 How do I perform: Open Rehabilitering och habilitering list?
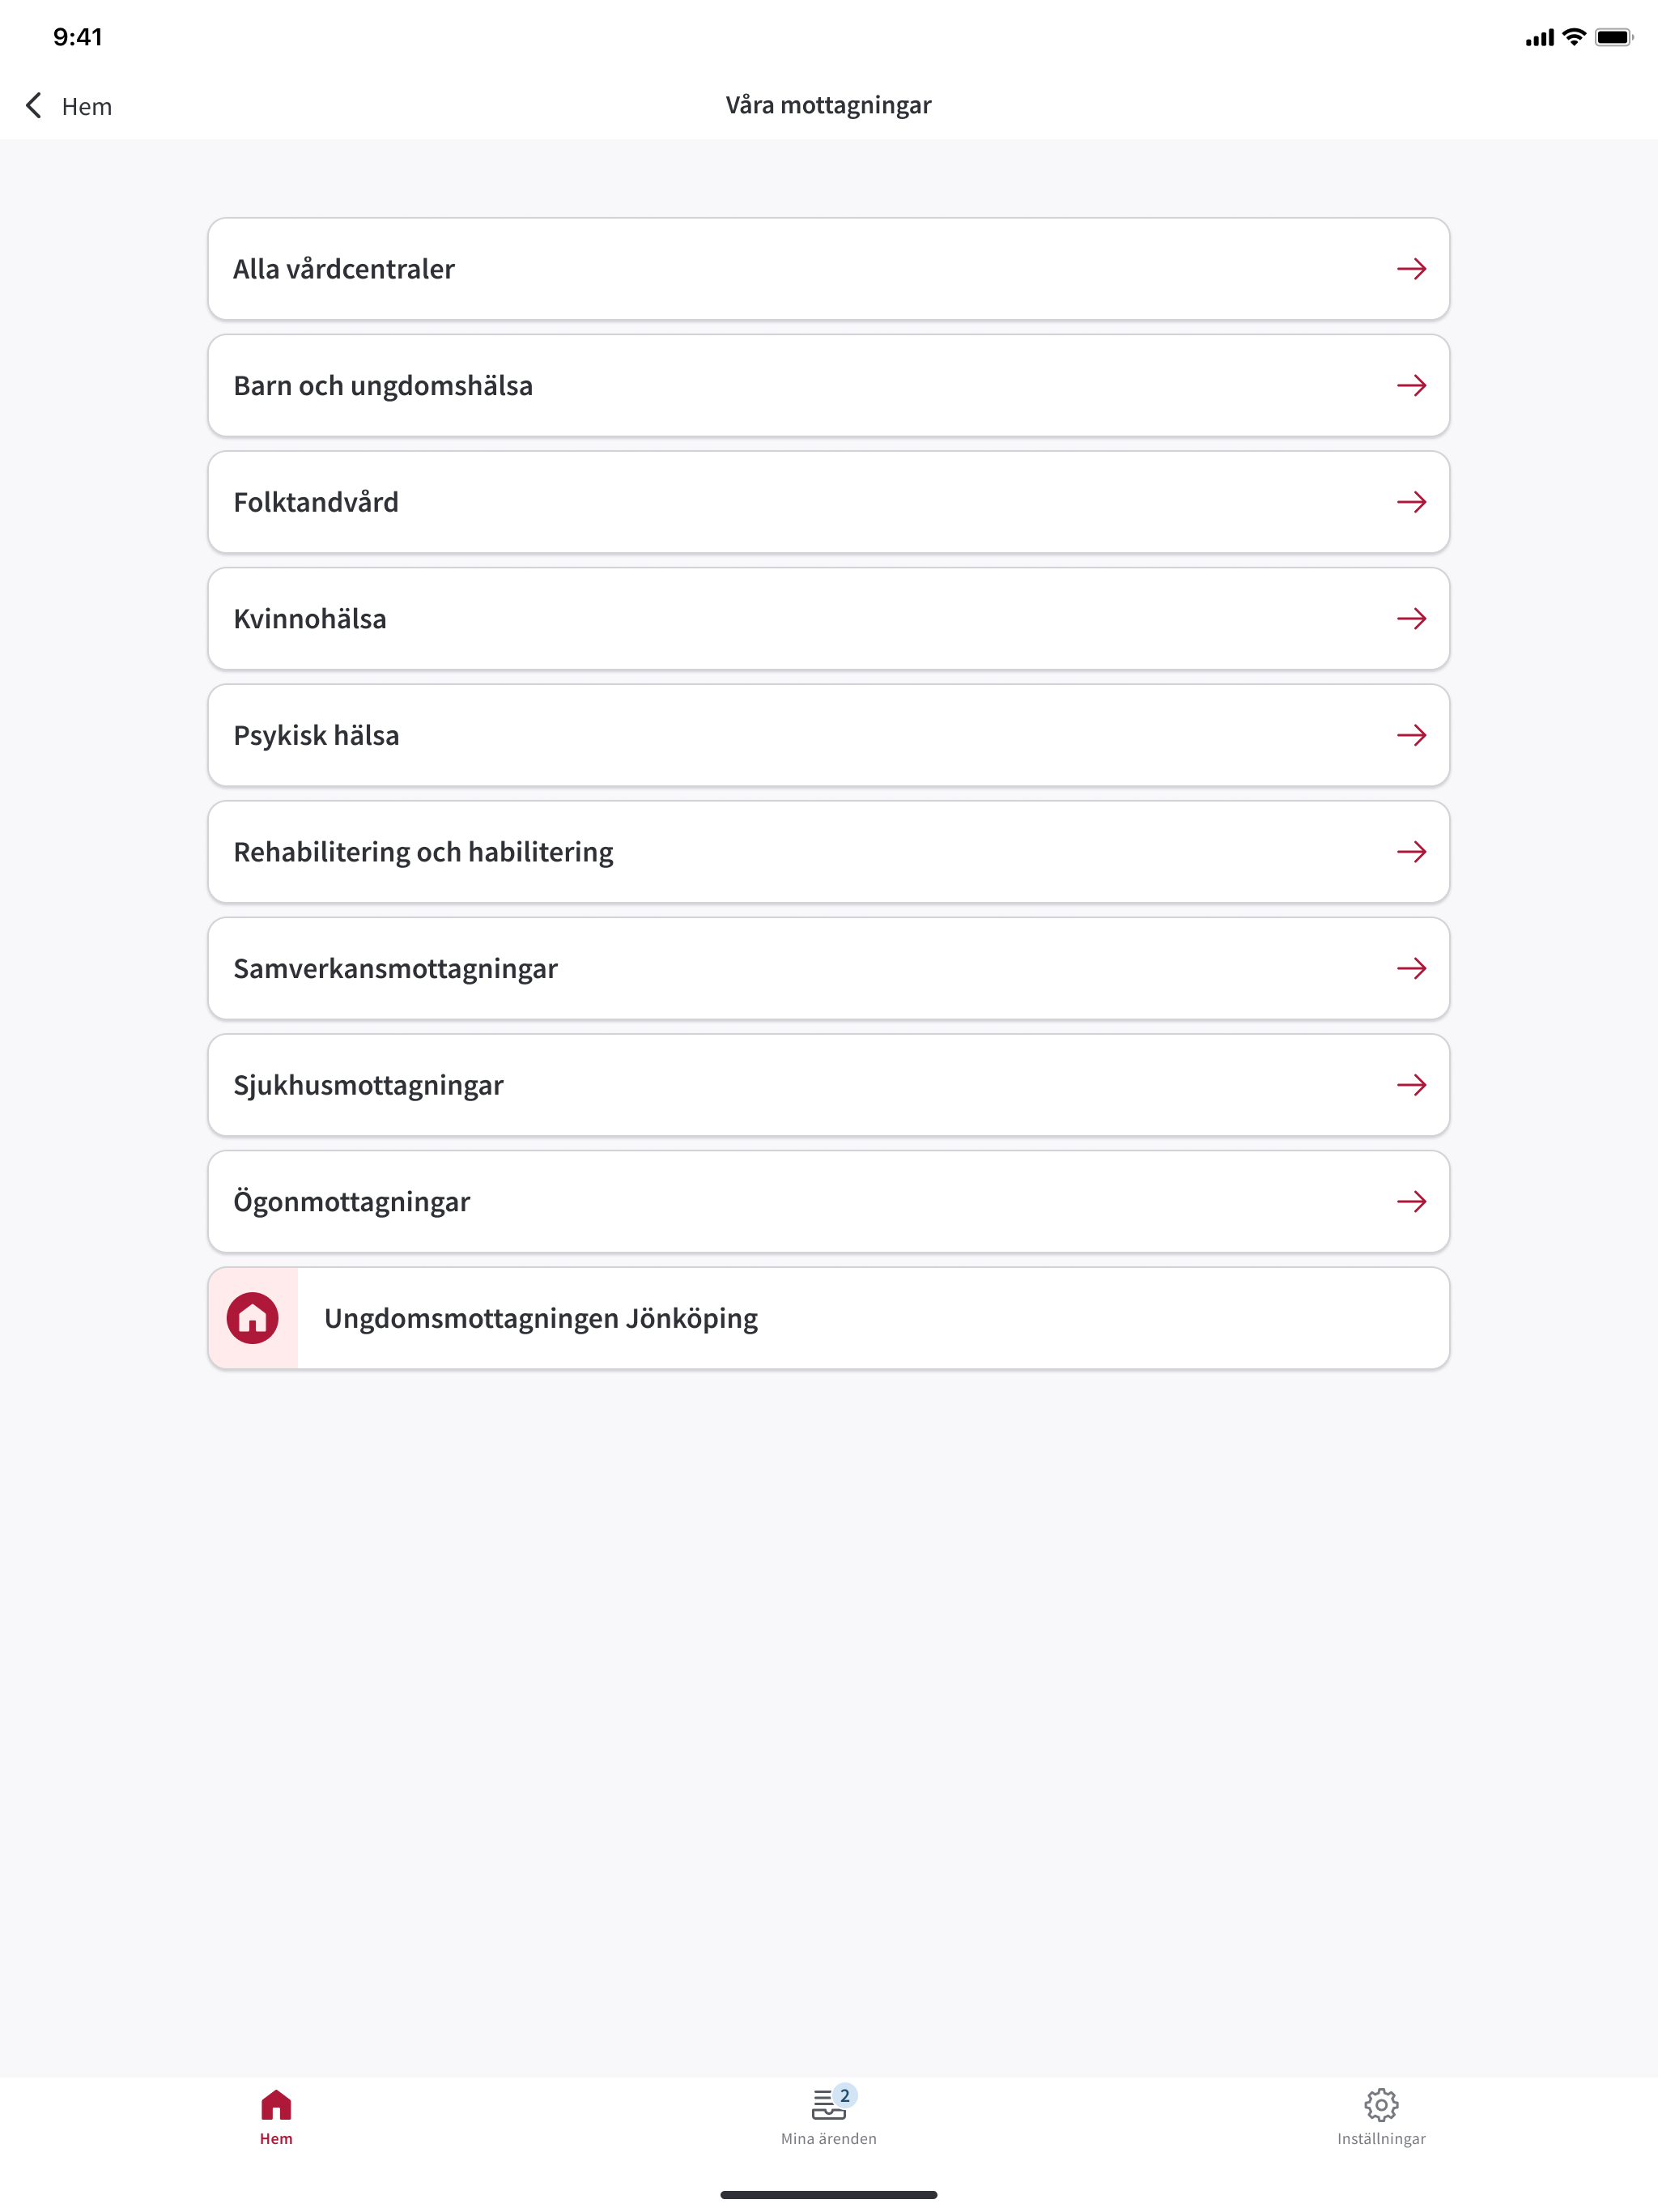coord(829,852)
